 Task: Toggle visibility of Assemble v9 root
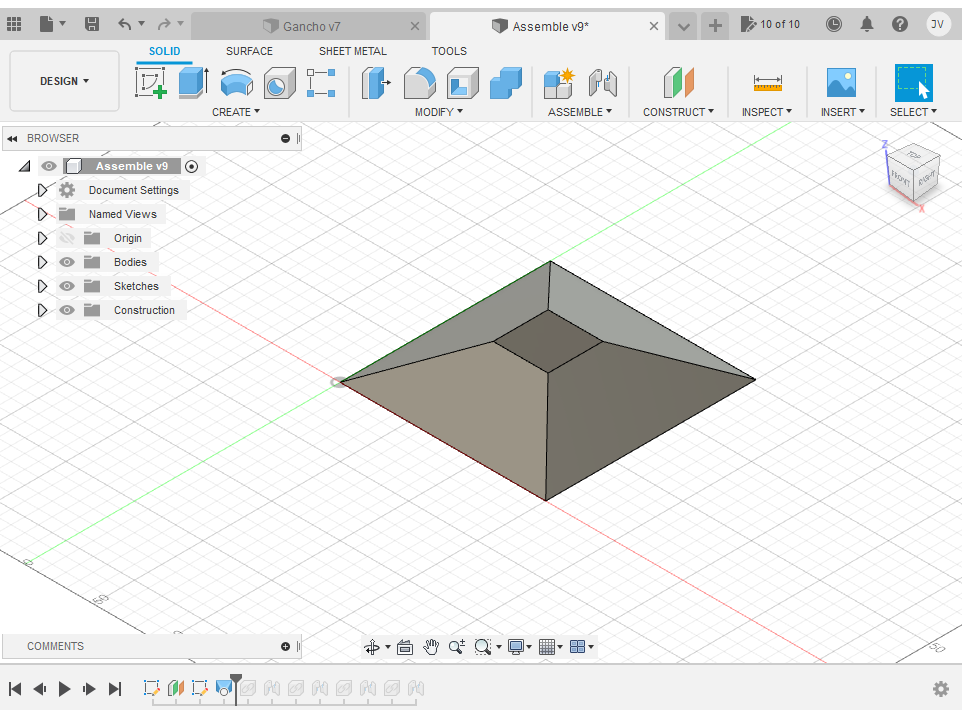(49, 166)
